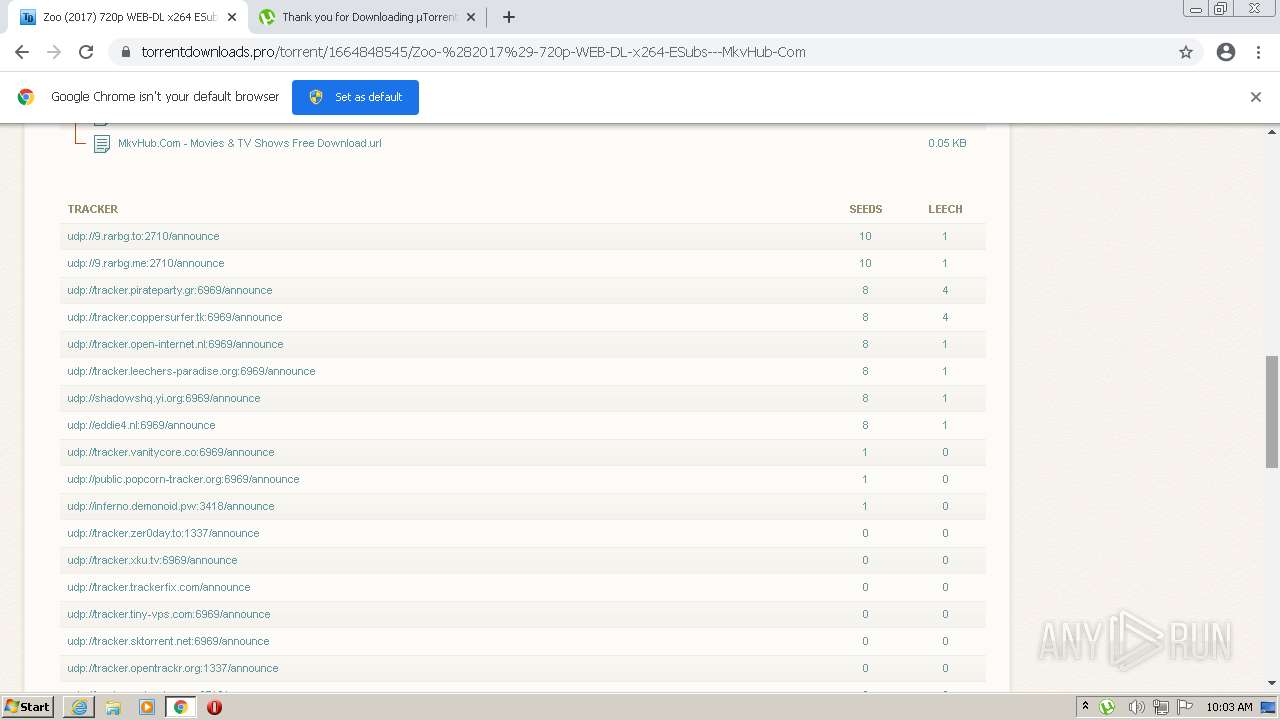The image size is (1280, 720).
Task: Click the MkvHub.Com url file icon
Action: point(102,144)
